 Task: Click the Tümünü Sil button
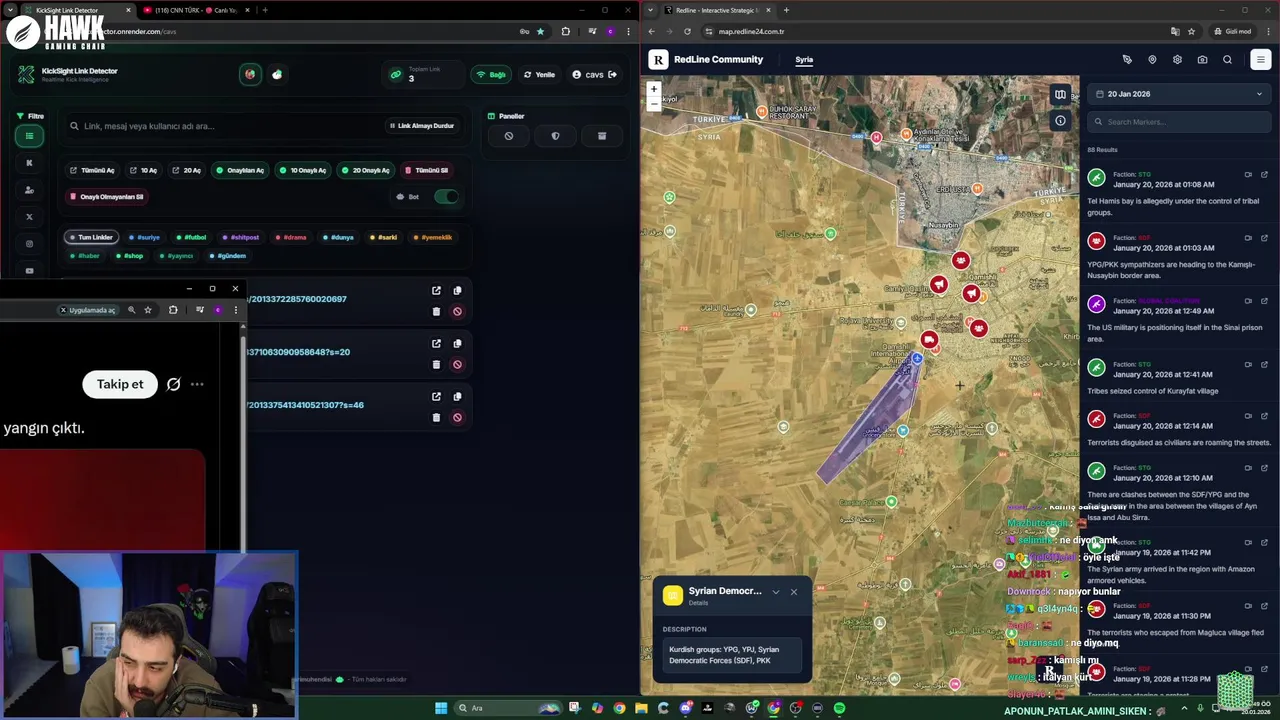tap(426, 170)
